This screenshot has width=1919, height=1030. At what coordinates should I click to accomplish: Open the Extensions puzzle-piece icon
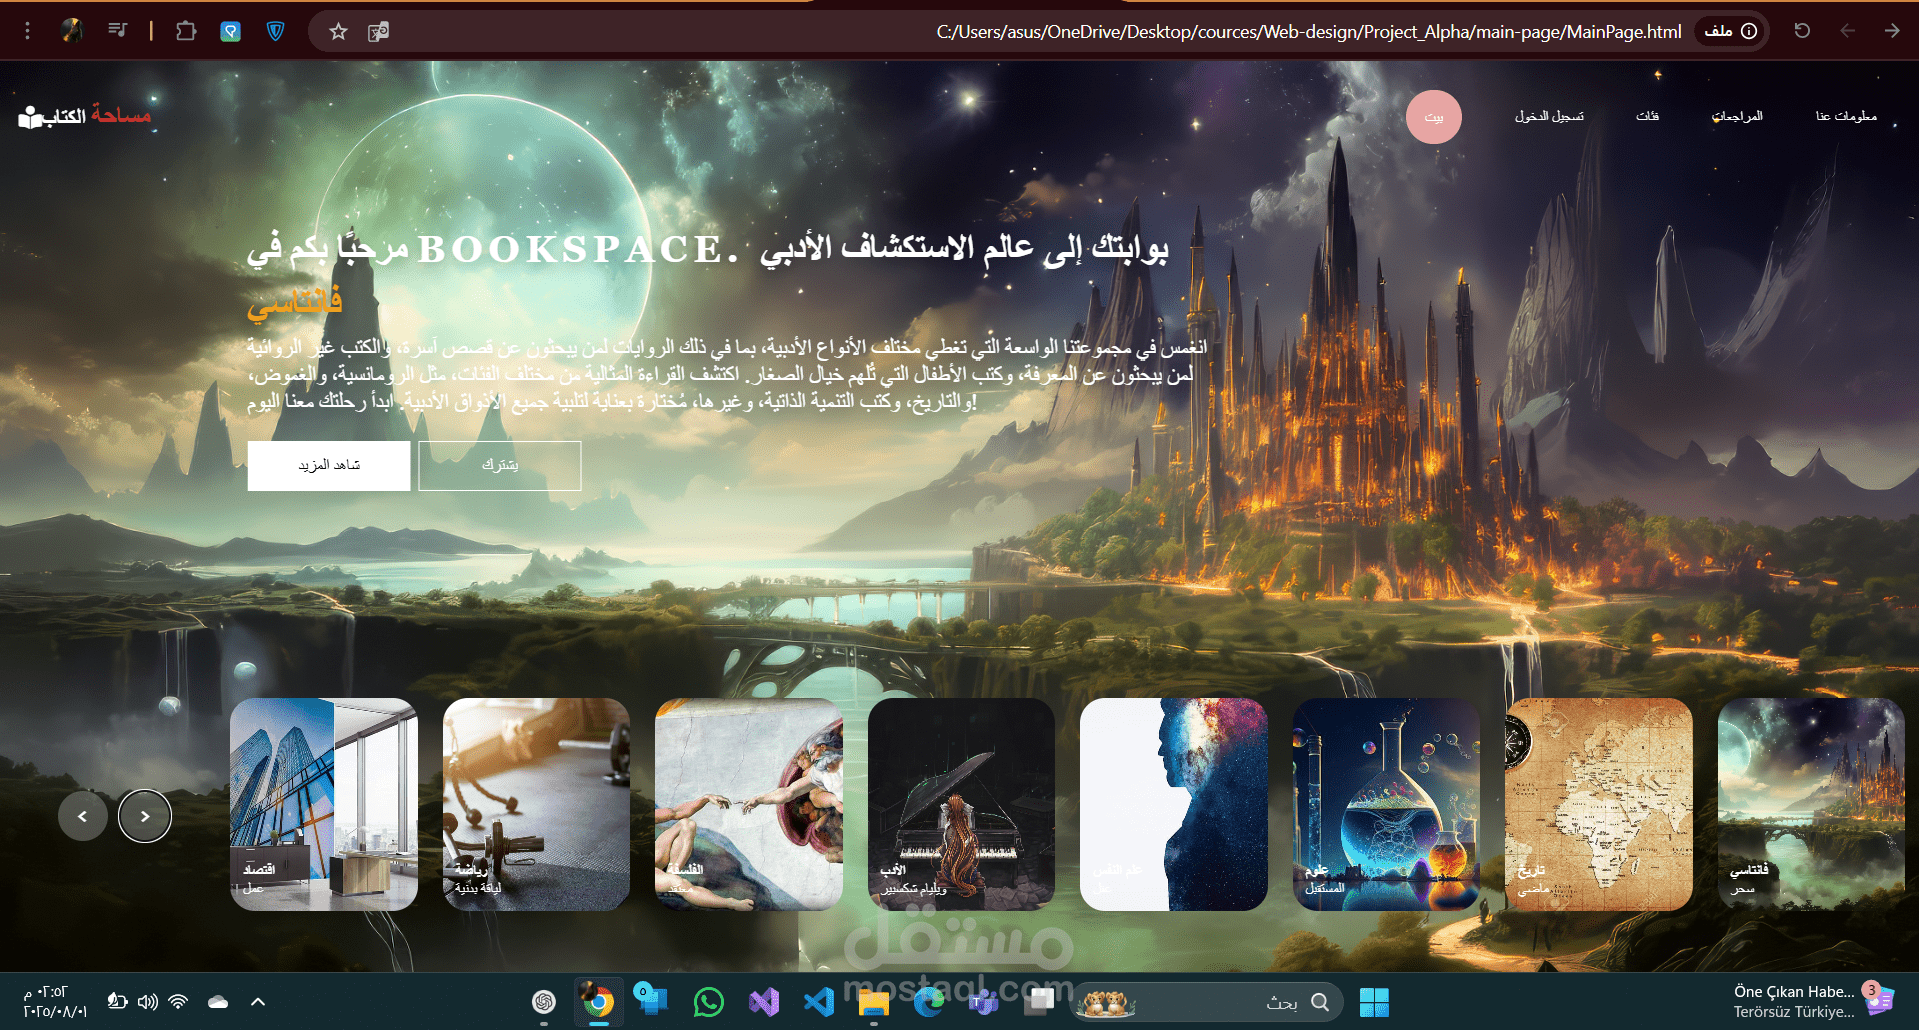[x=186, y=31]
